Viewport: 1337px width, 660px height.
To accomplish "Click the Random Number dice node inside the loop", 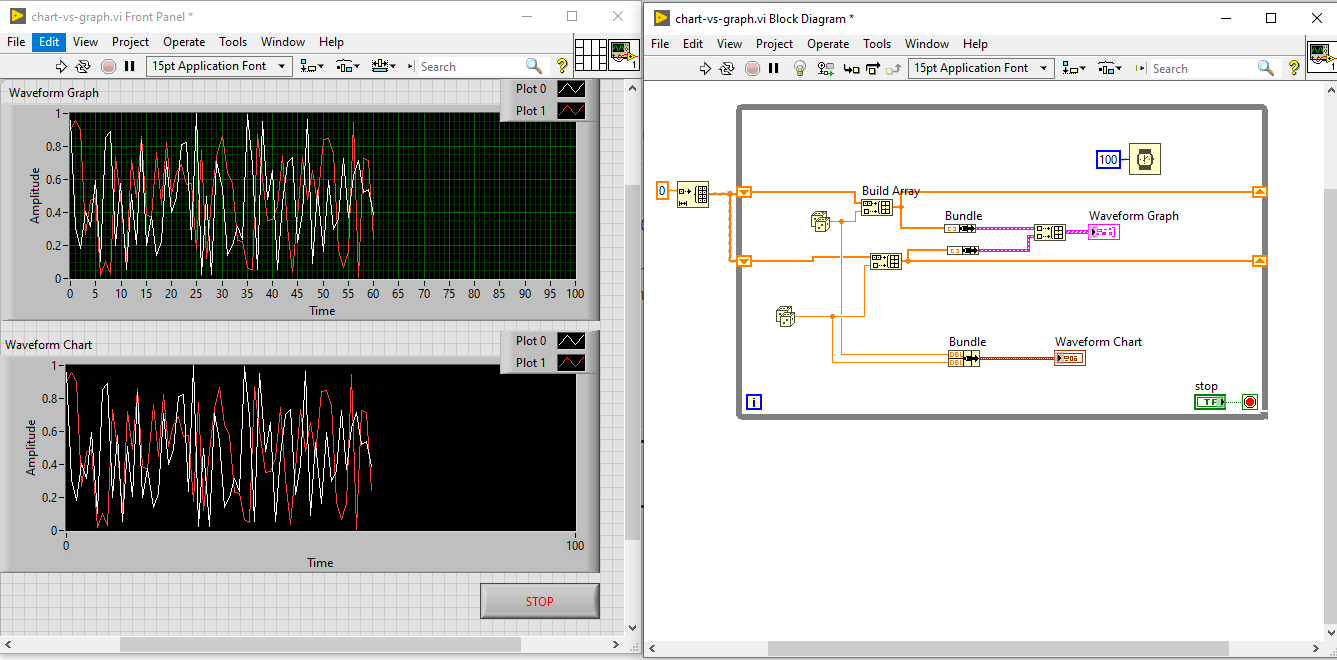I will [x=820, y=222].
